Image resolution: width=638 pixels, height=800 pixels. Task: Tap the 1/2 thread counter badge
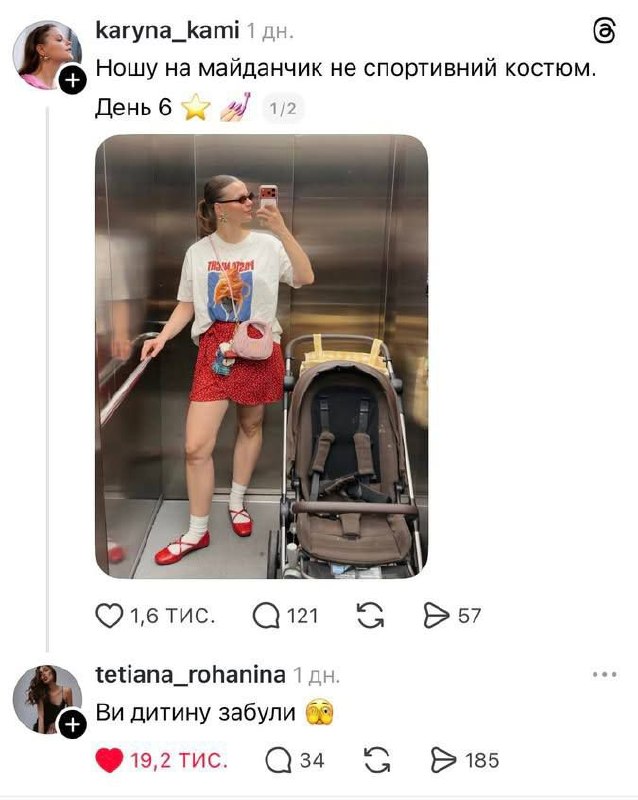(283, 108)
